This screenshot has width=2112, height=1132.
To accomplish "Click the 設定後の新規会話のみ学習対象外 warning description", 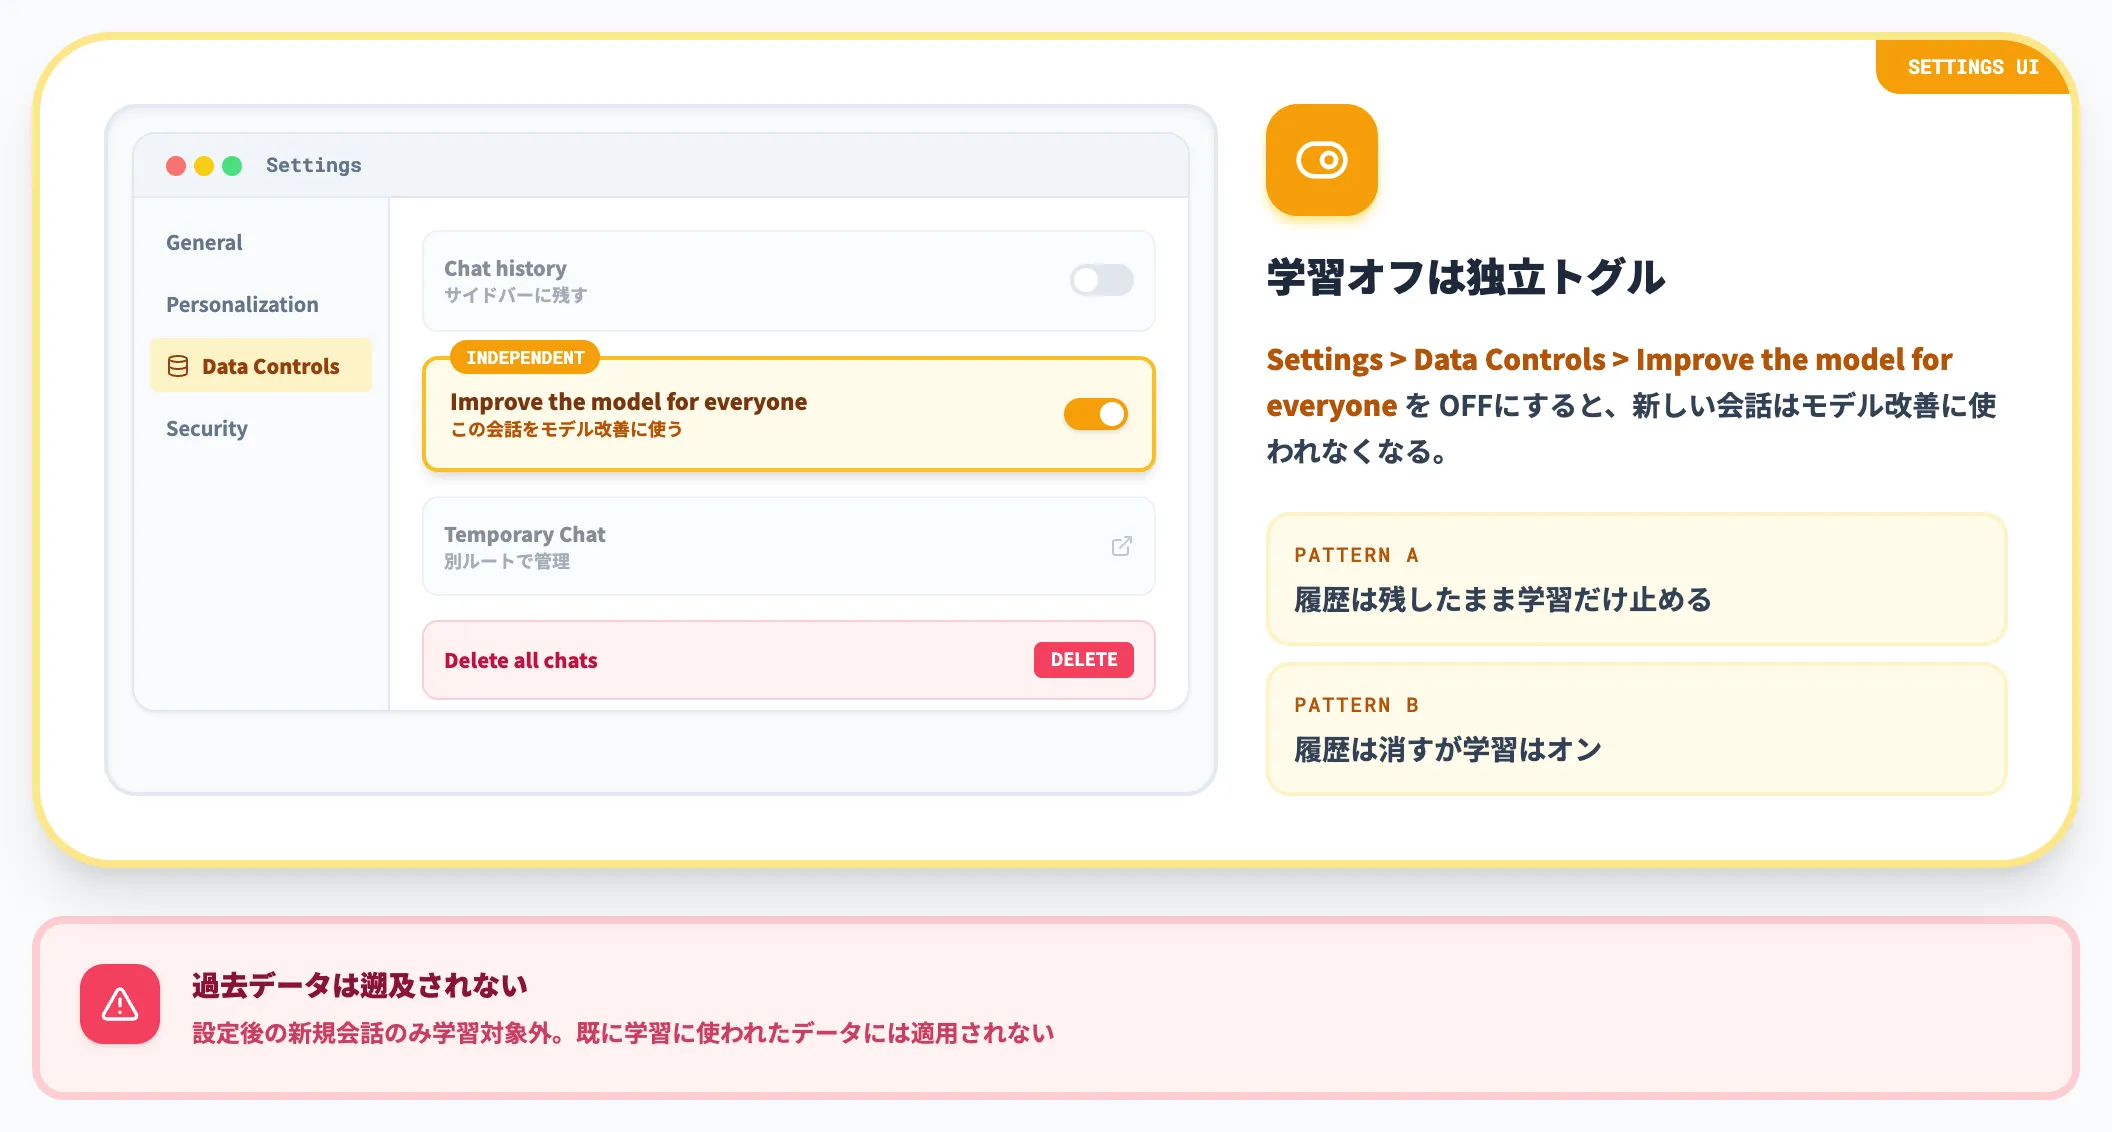I will (x=623, y=1033).
